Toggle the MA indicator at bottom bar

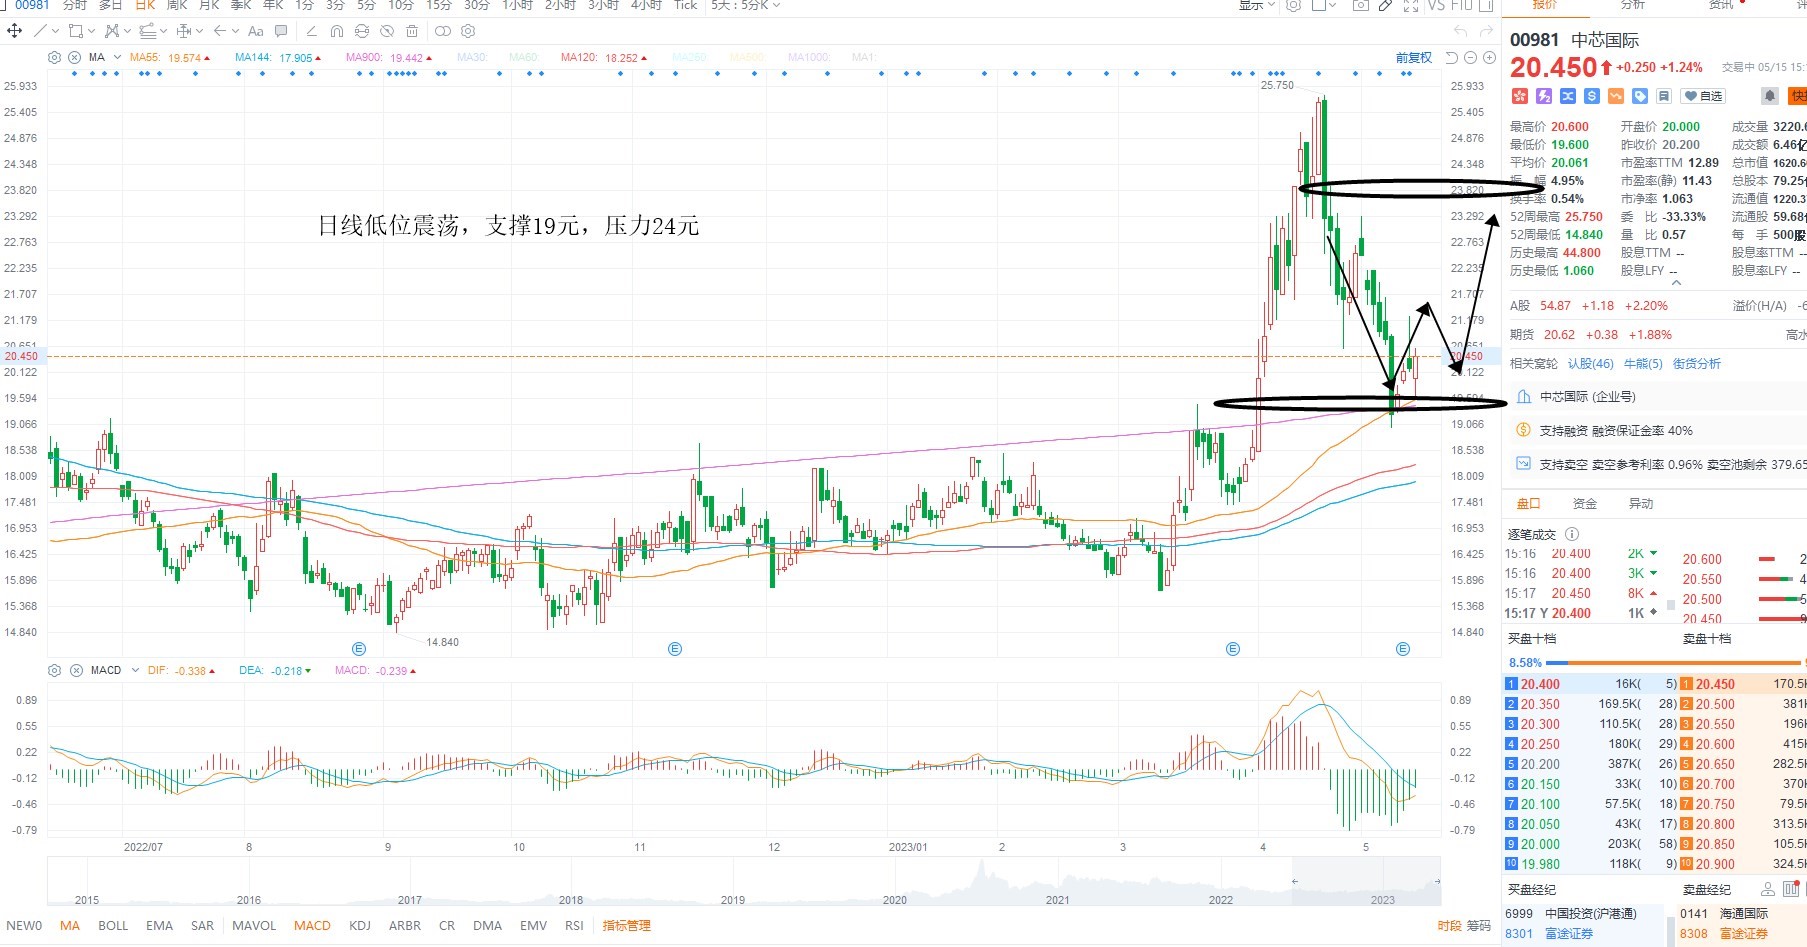[70, 926]
